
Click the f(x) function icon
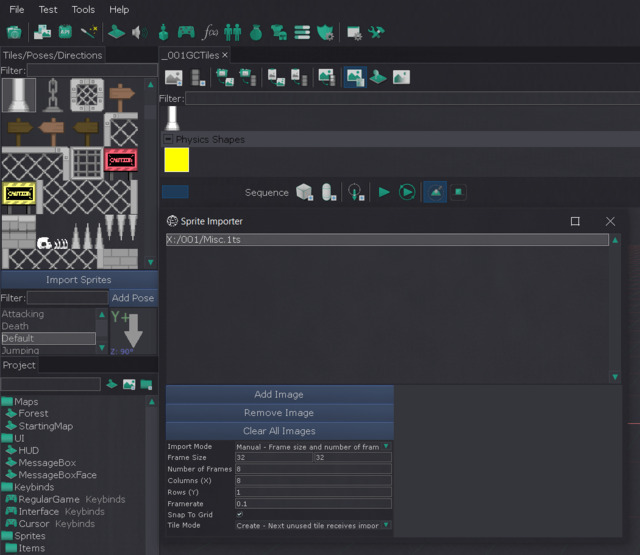[210, 32]
